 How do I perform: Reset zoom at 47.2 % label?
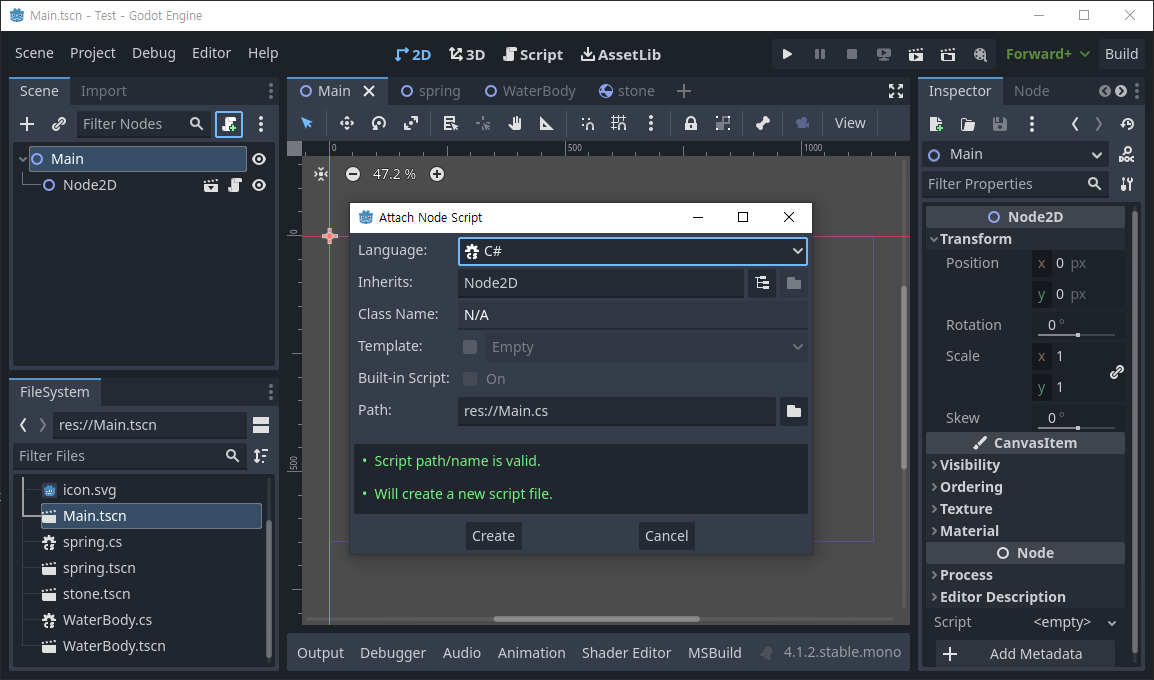394,174
